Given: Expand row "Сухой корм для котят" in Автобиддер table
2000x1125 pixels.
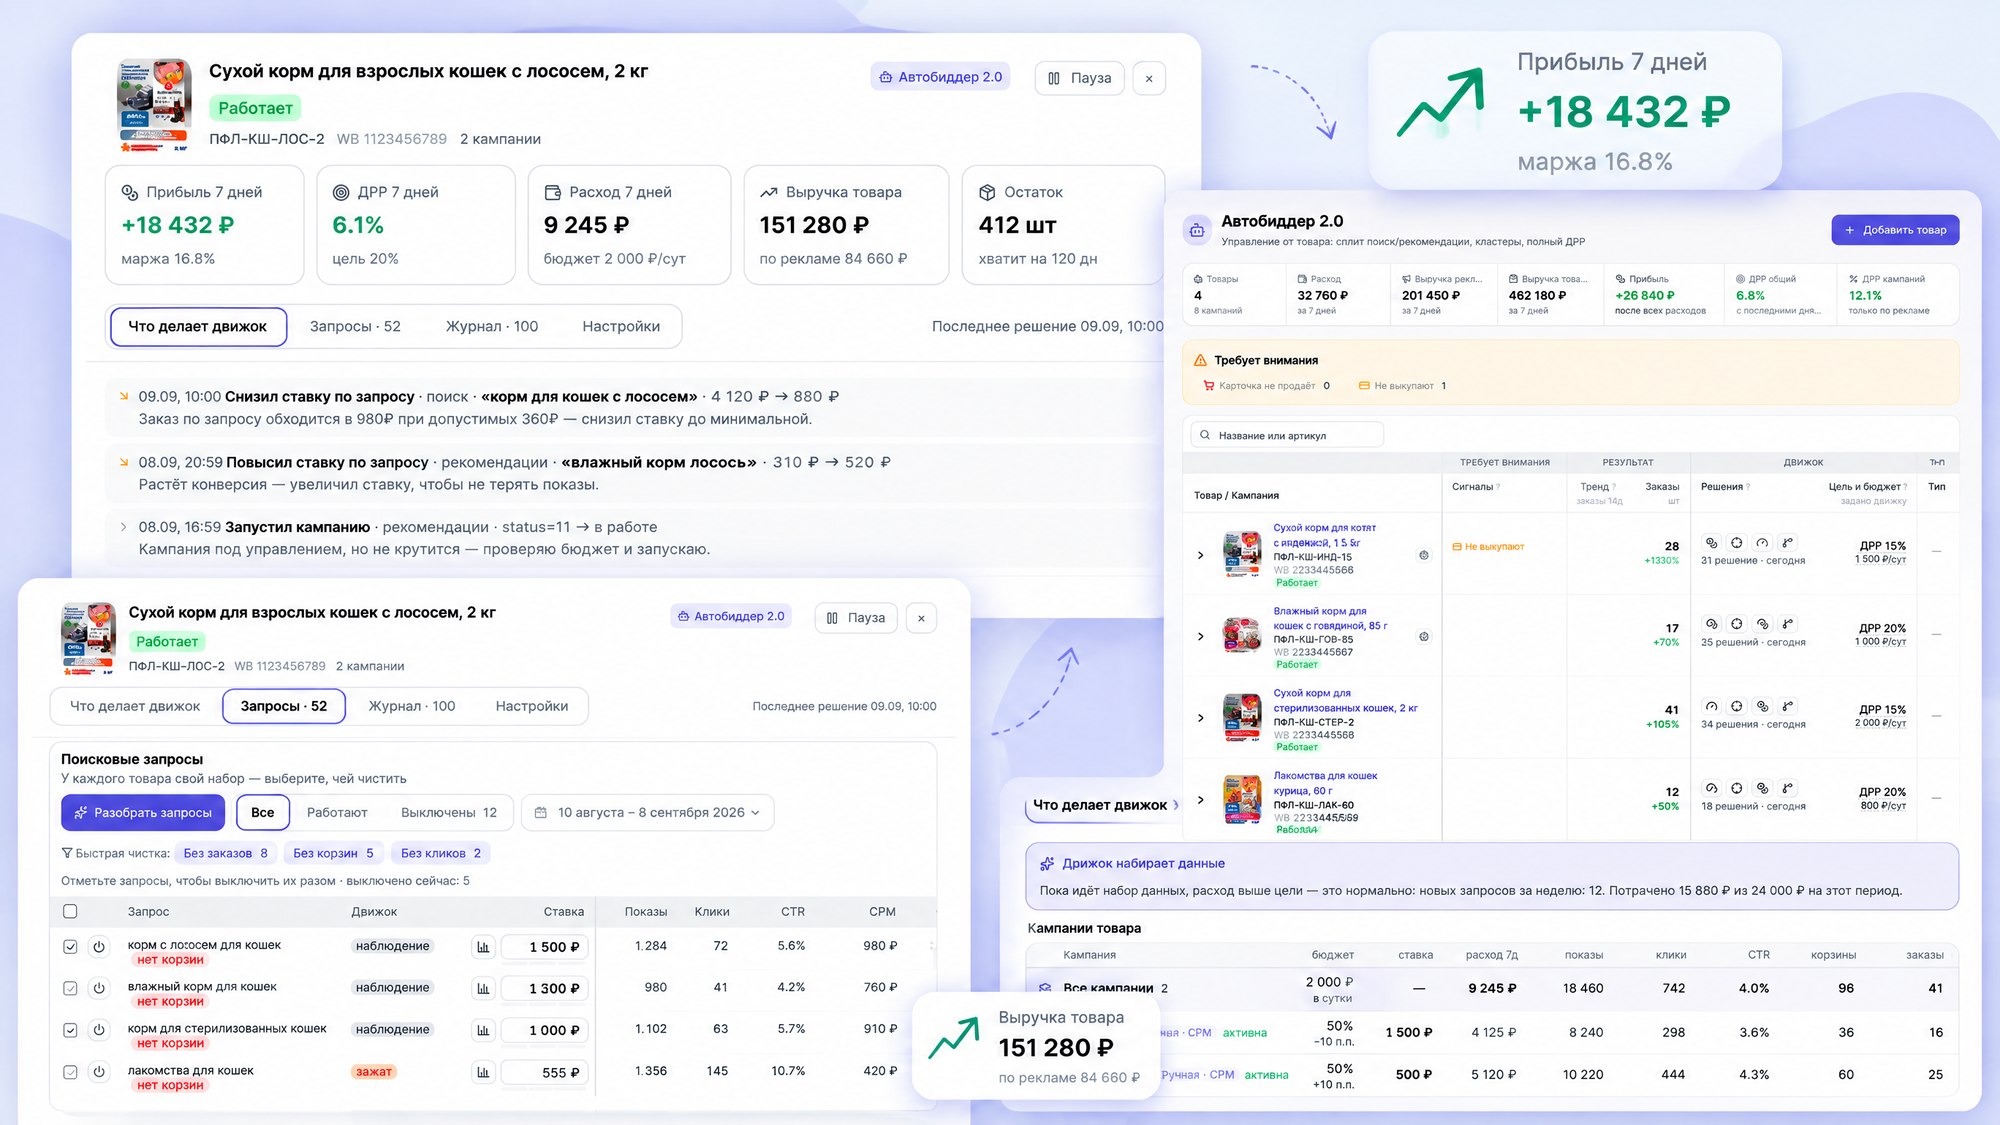Looking at the screenshot, I should point(1201,555).
